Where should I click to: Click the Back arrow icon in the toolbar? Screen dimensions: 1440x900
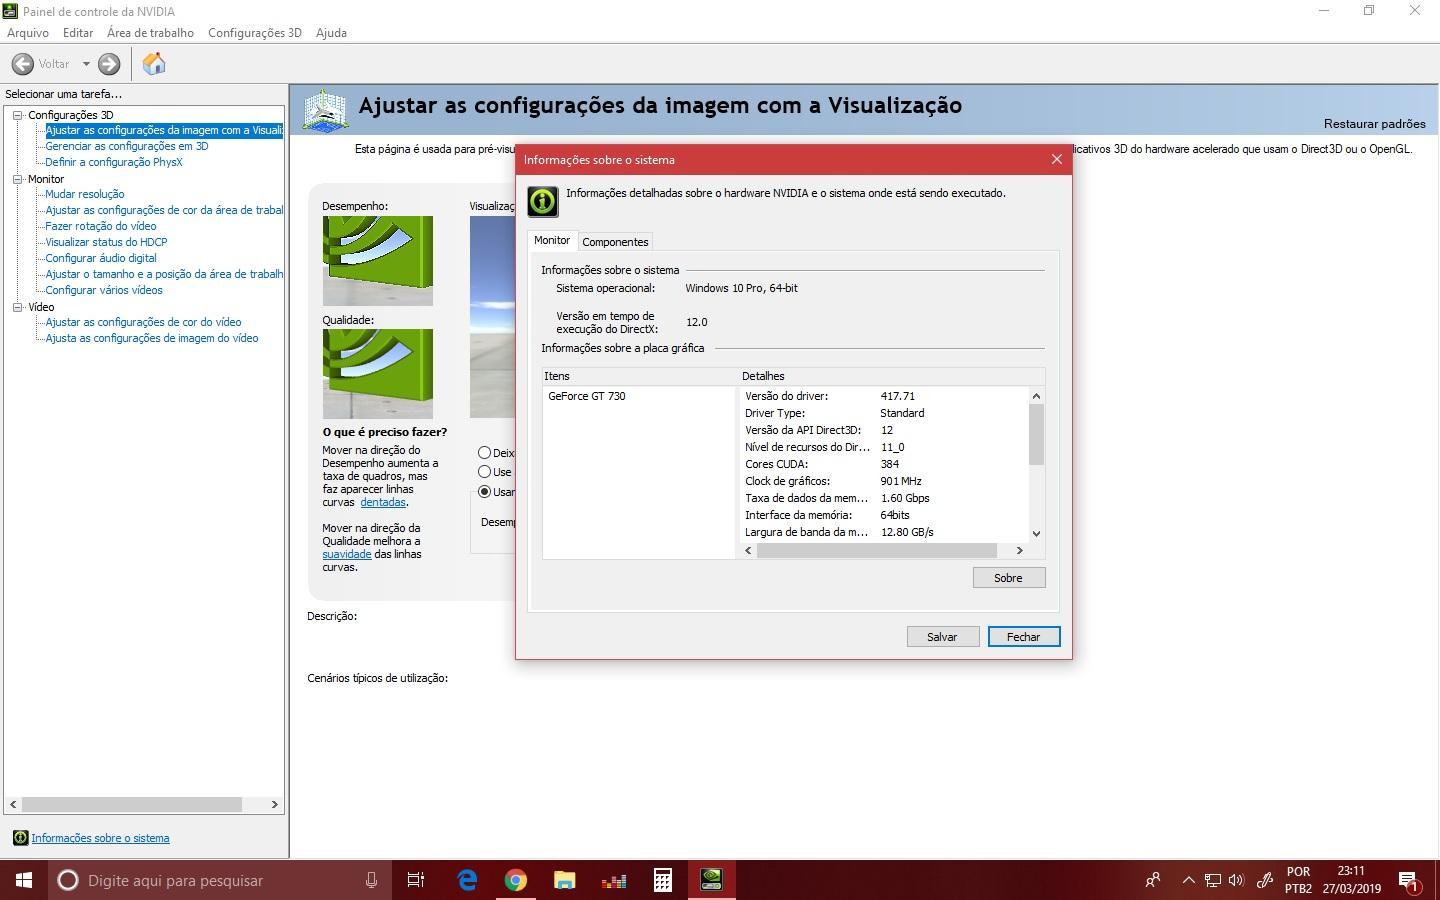click(23, 64)
